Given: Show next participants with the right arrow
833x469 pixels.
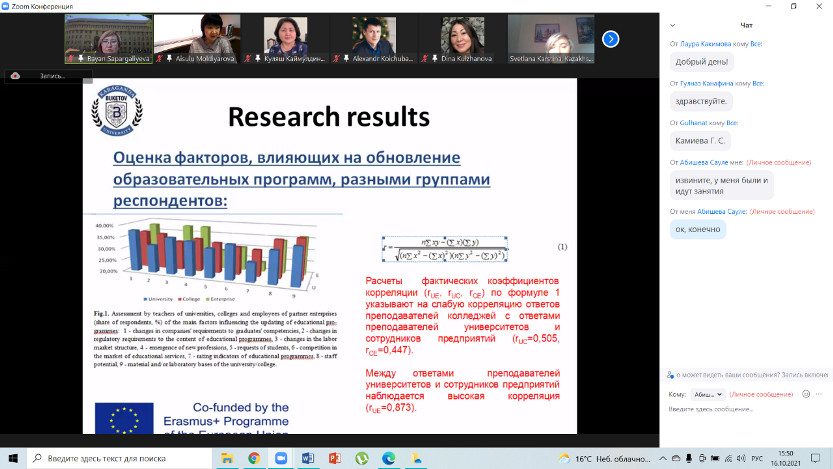Looking at the screenshot, I should click(x=610, y=39).
